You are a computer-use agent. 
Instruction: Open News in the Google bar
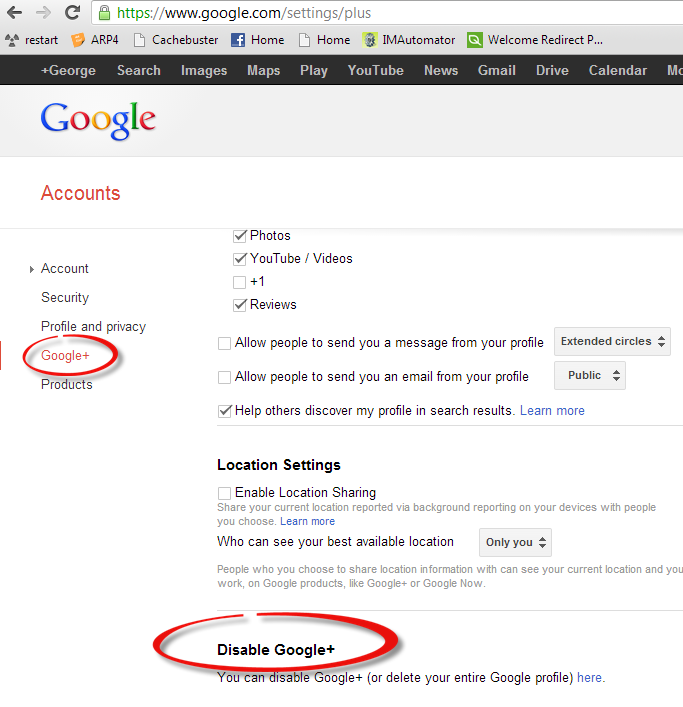point(441,70)
